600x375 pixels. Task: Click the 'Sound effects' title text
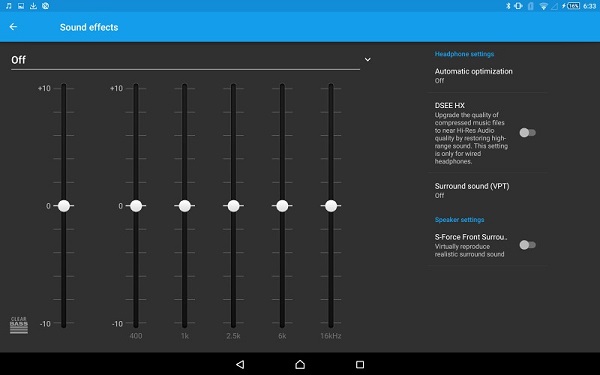click(x=89, y=27)
